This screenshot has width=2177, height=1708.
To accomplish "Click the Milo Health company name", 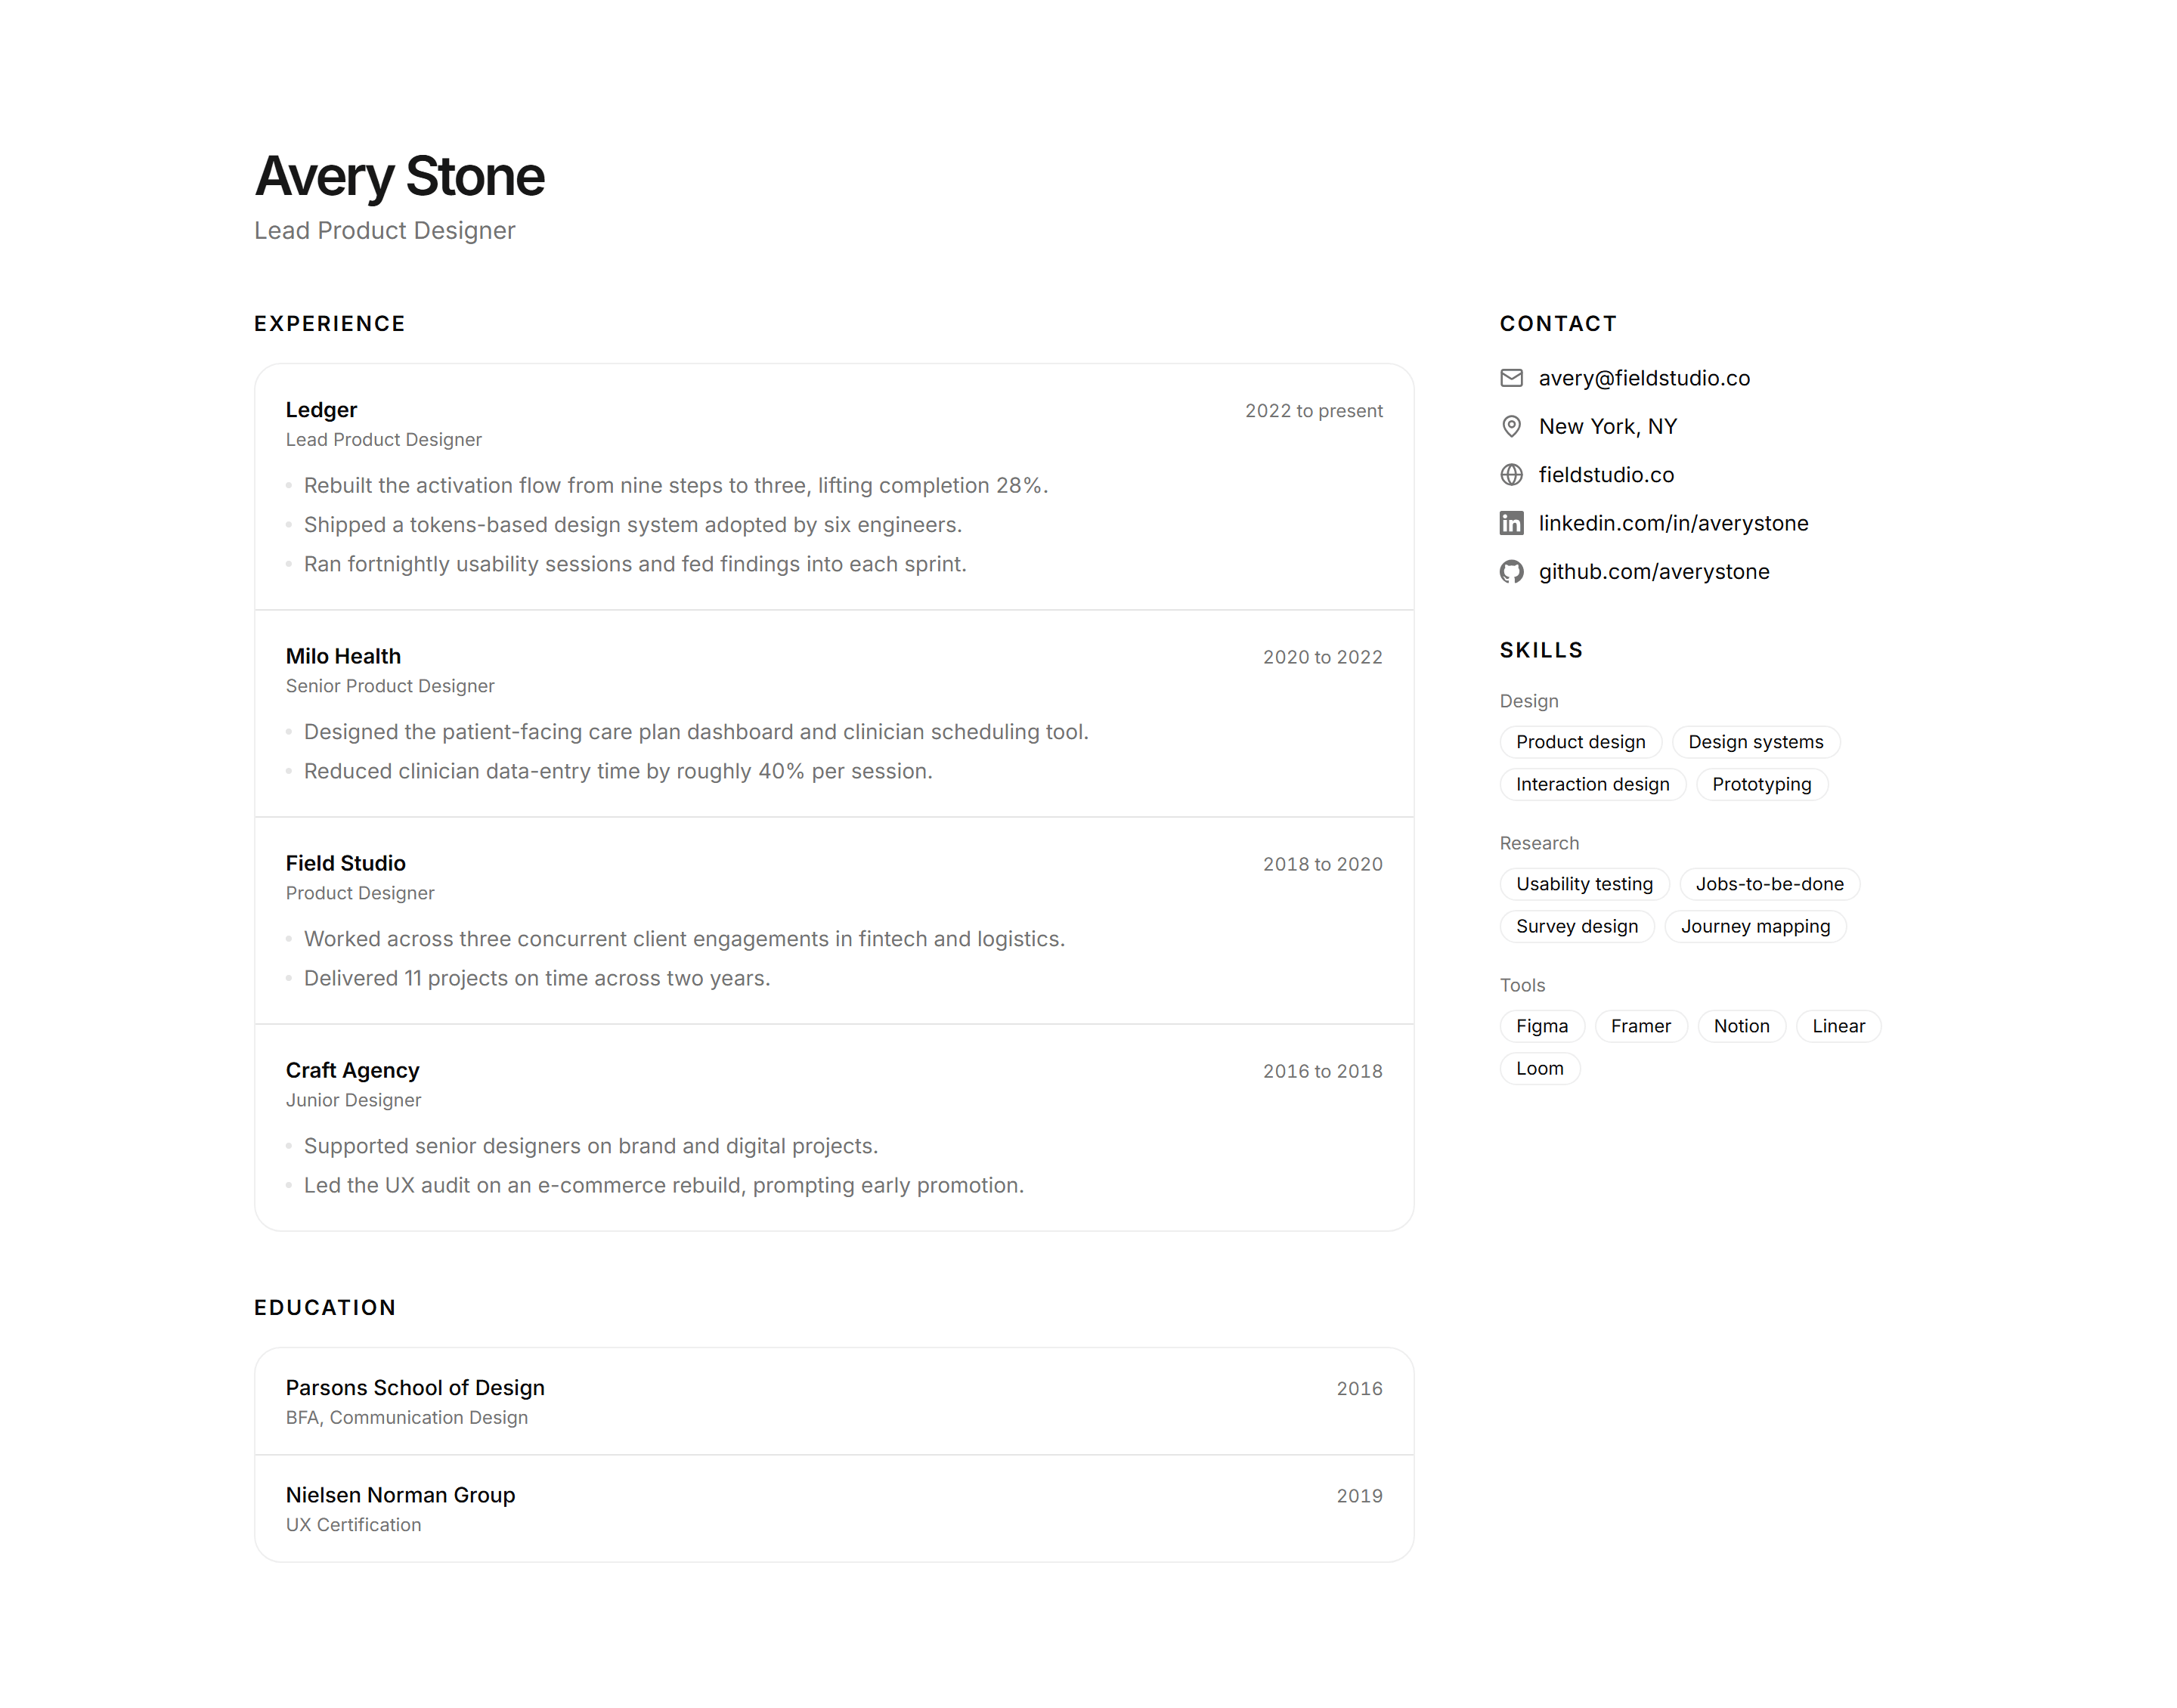I will click(x=343, y=656).
